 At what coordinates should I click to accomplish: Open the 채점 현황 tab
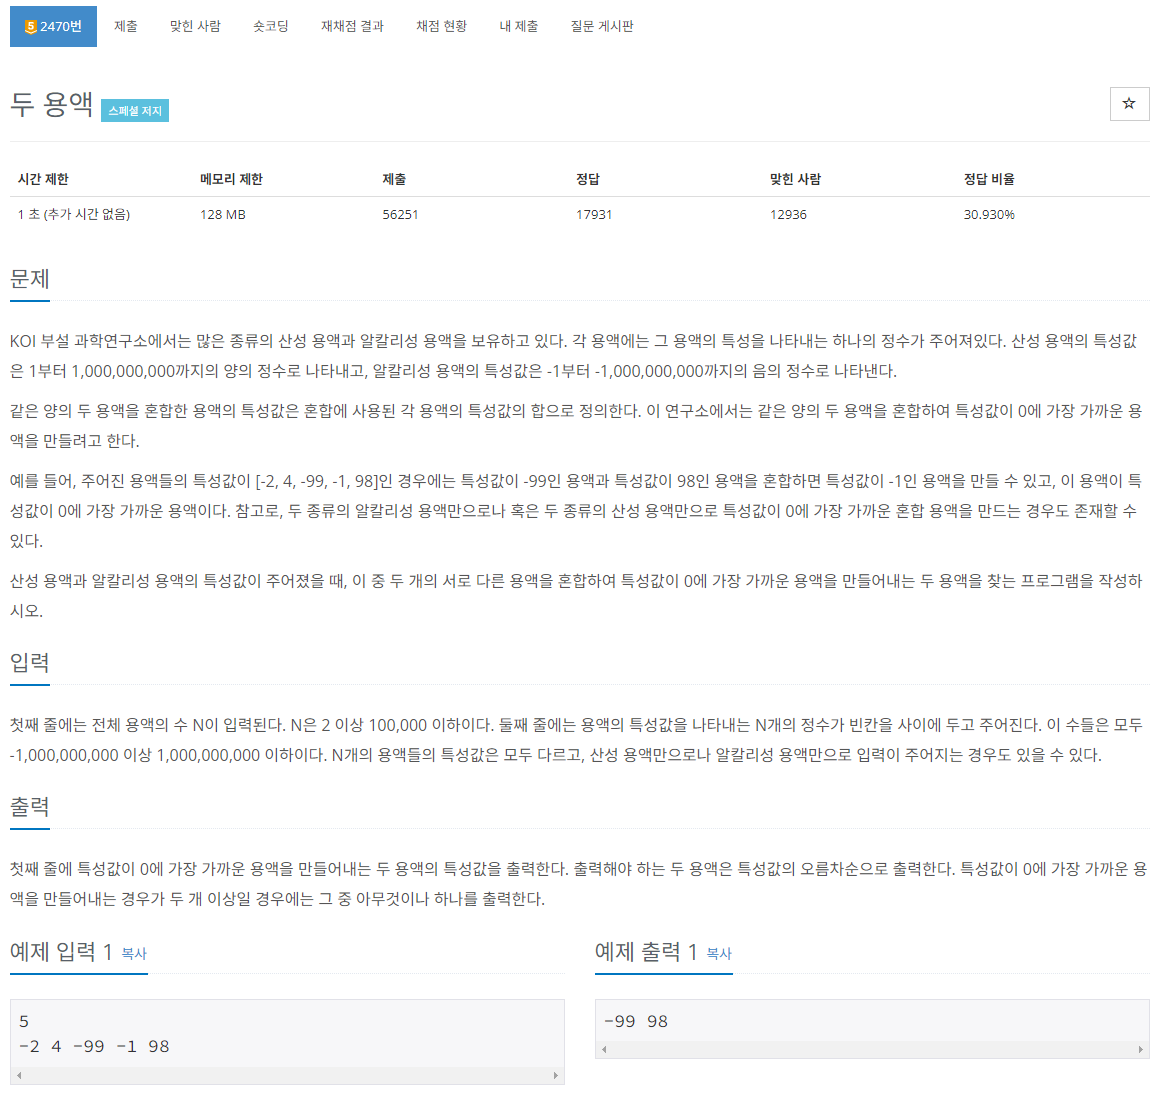click(441, 26)
